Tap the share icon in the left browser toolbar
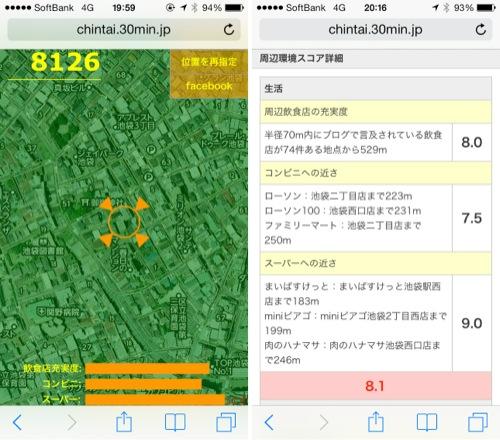Image resolution: width=500 pixels, height=440 pixels. click(124, 422)
